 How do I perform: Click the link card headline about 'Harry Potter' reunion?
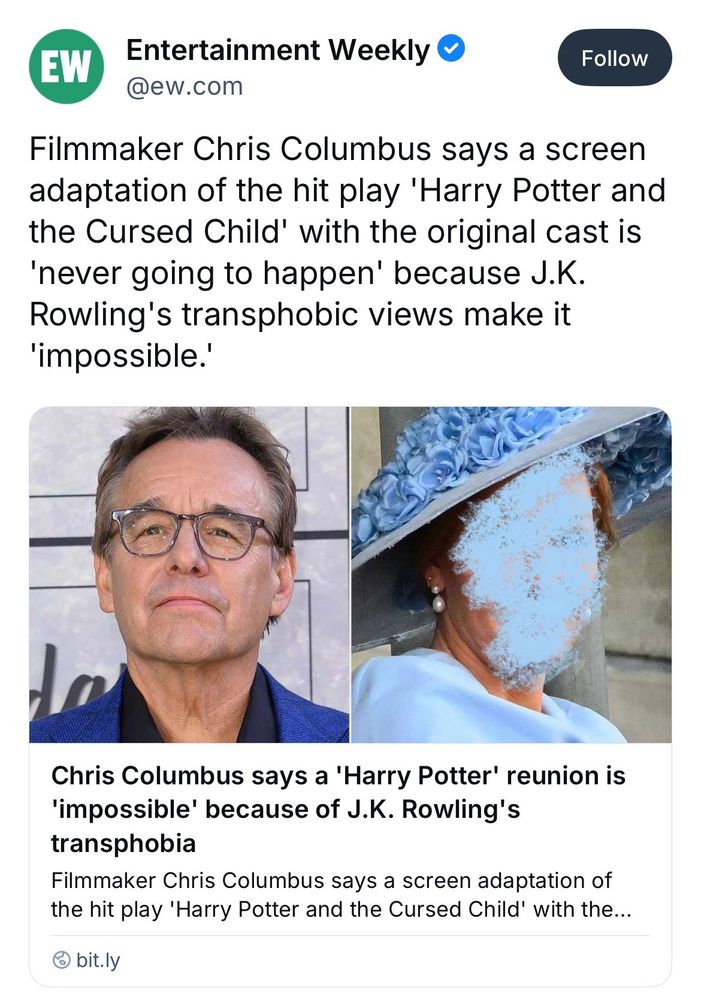point(338,809)
